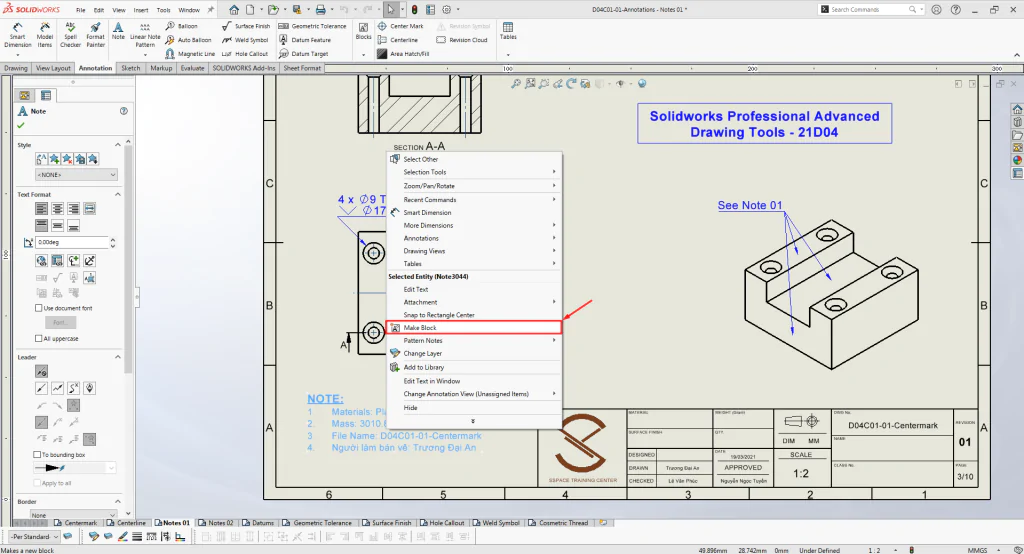Image resolution: width=1024 pixels, height=554 pixels.
Task: Expand the context menu bottom chevron
Action: pyautogui.click(x=473, y=421)
